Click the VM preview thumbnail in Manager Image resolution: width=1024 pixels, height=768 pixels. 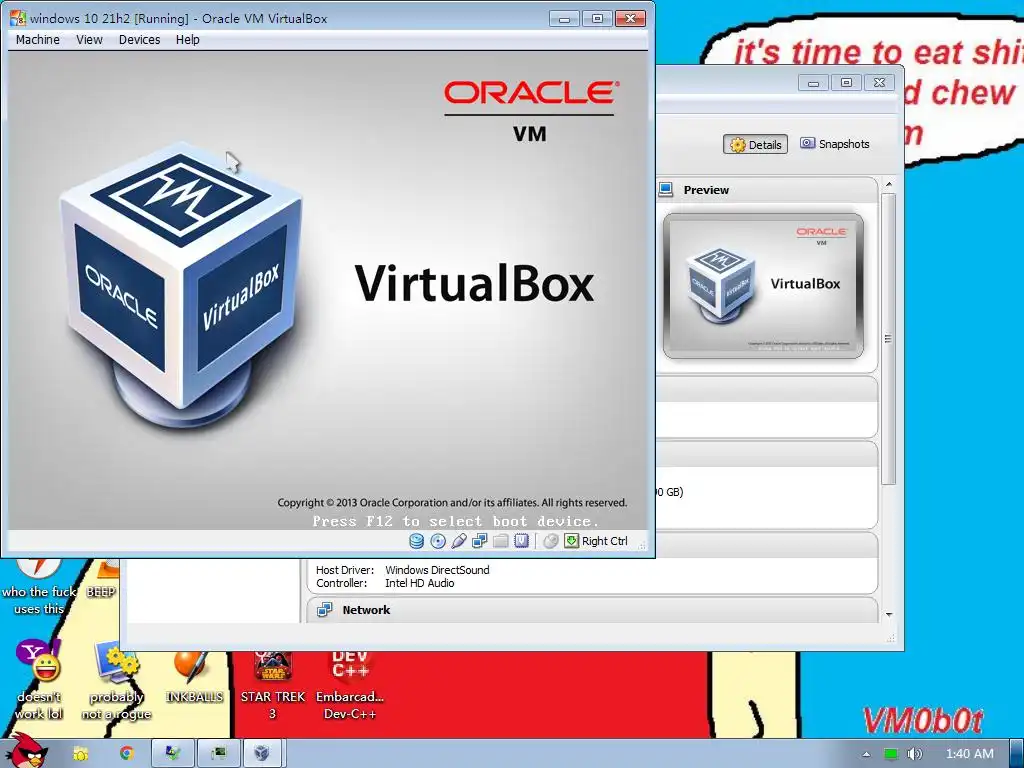(x=763, y=286)
